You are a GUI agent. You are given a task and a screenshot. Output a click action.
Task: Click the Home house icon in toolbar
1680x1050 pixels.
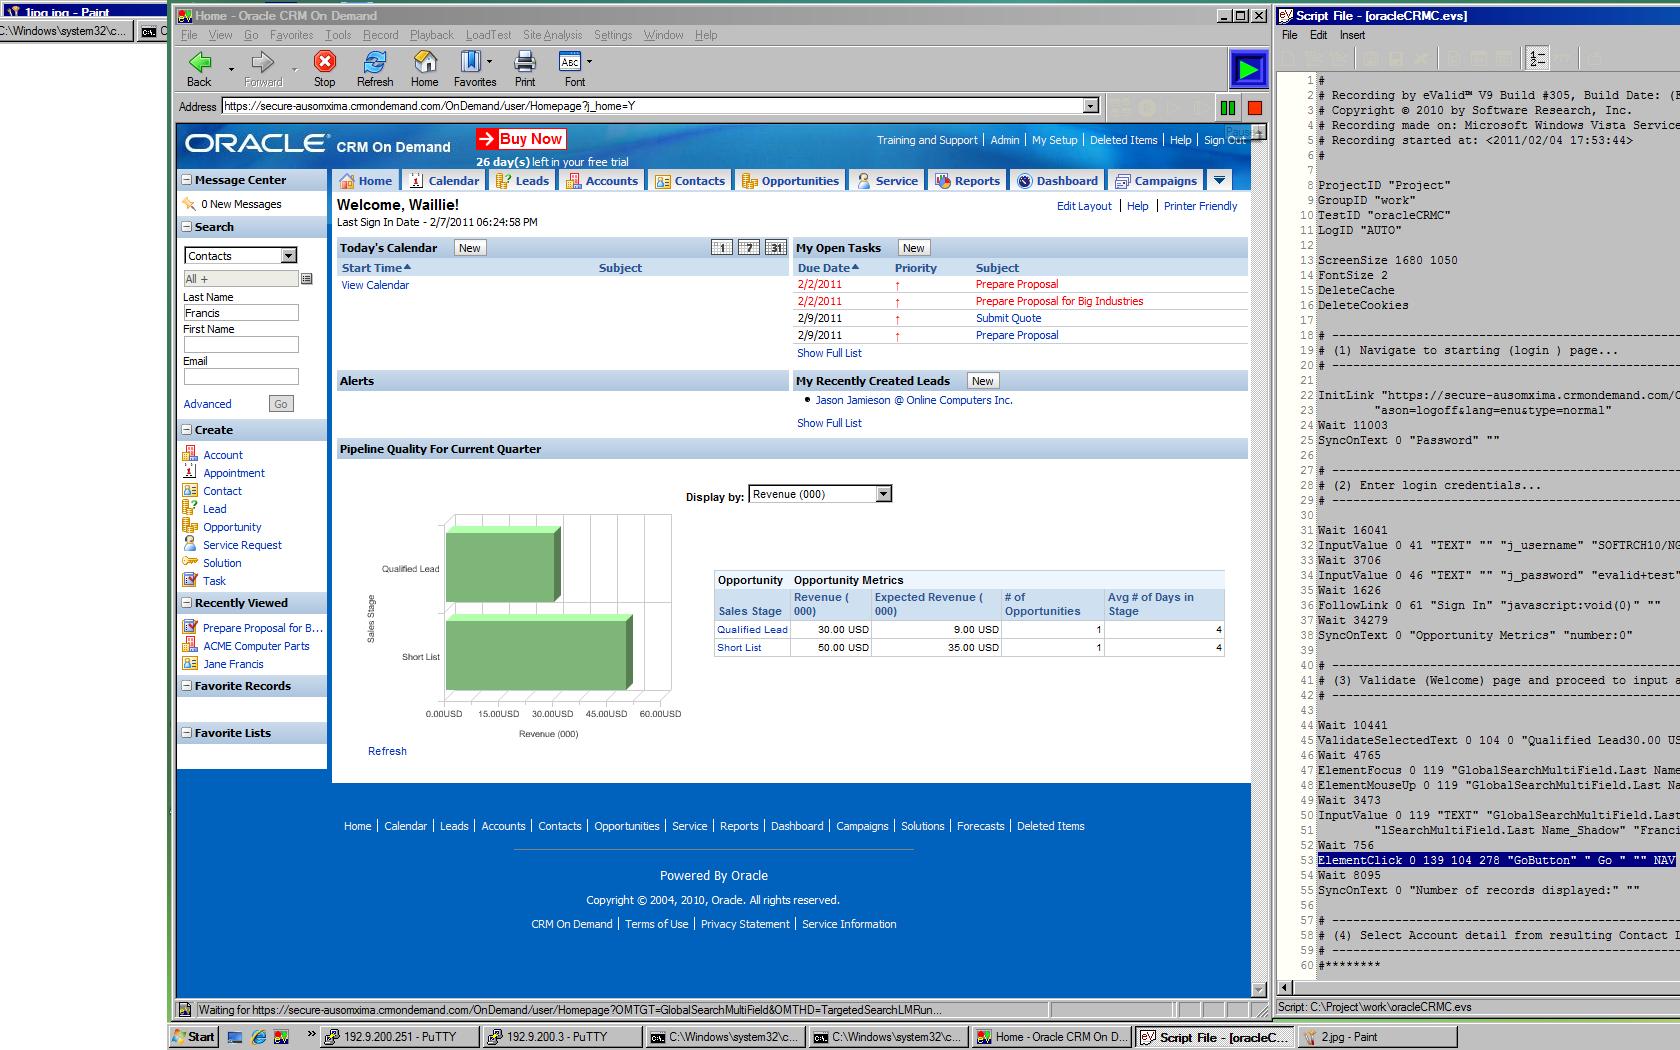click(425, 61)
